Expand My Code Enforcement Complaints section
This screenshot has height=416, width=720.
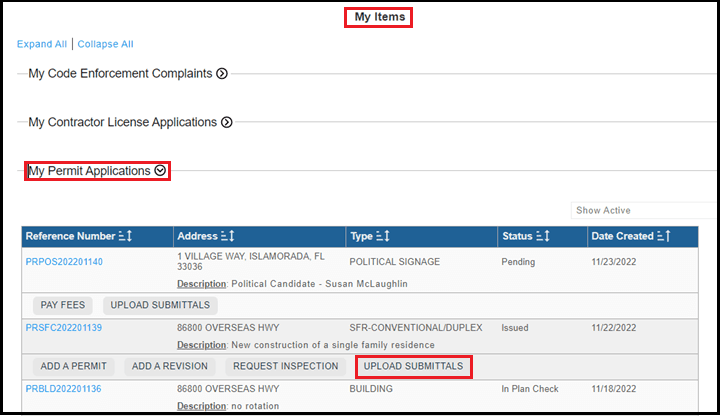[x=222, y=73]
